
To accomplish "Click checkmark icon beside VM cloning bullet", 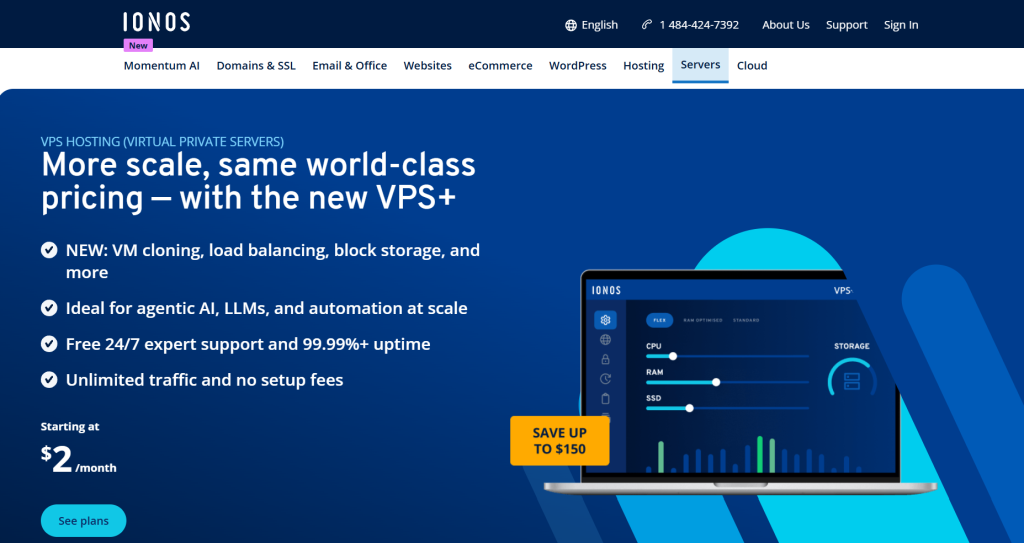I will point(49,250).
